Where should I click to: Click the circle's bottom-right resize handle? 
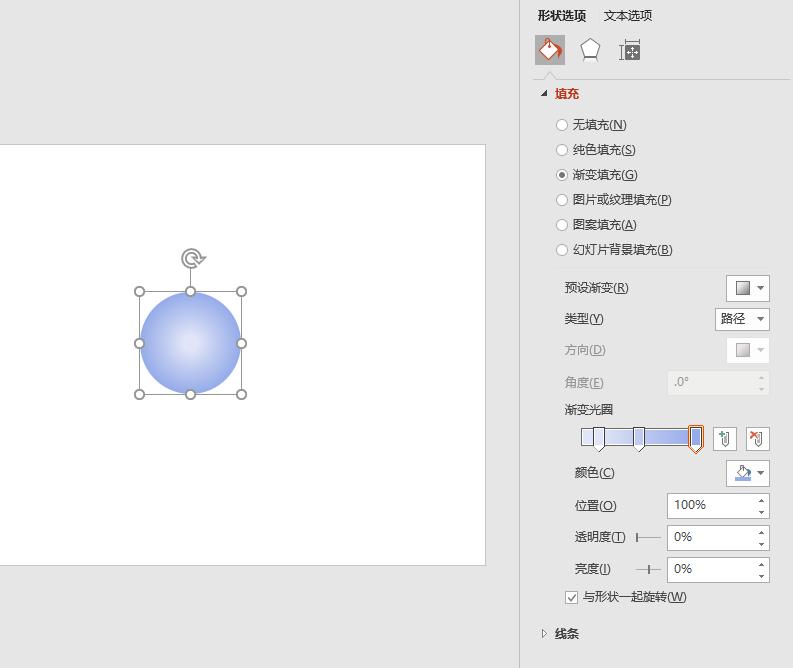click(241, 394)
